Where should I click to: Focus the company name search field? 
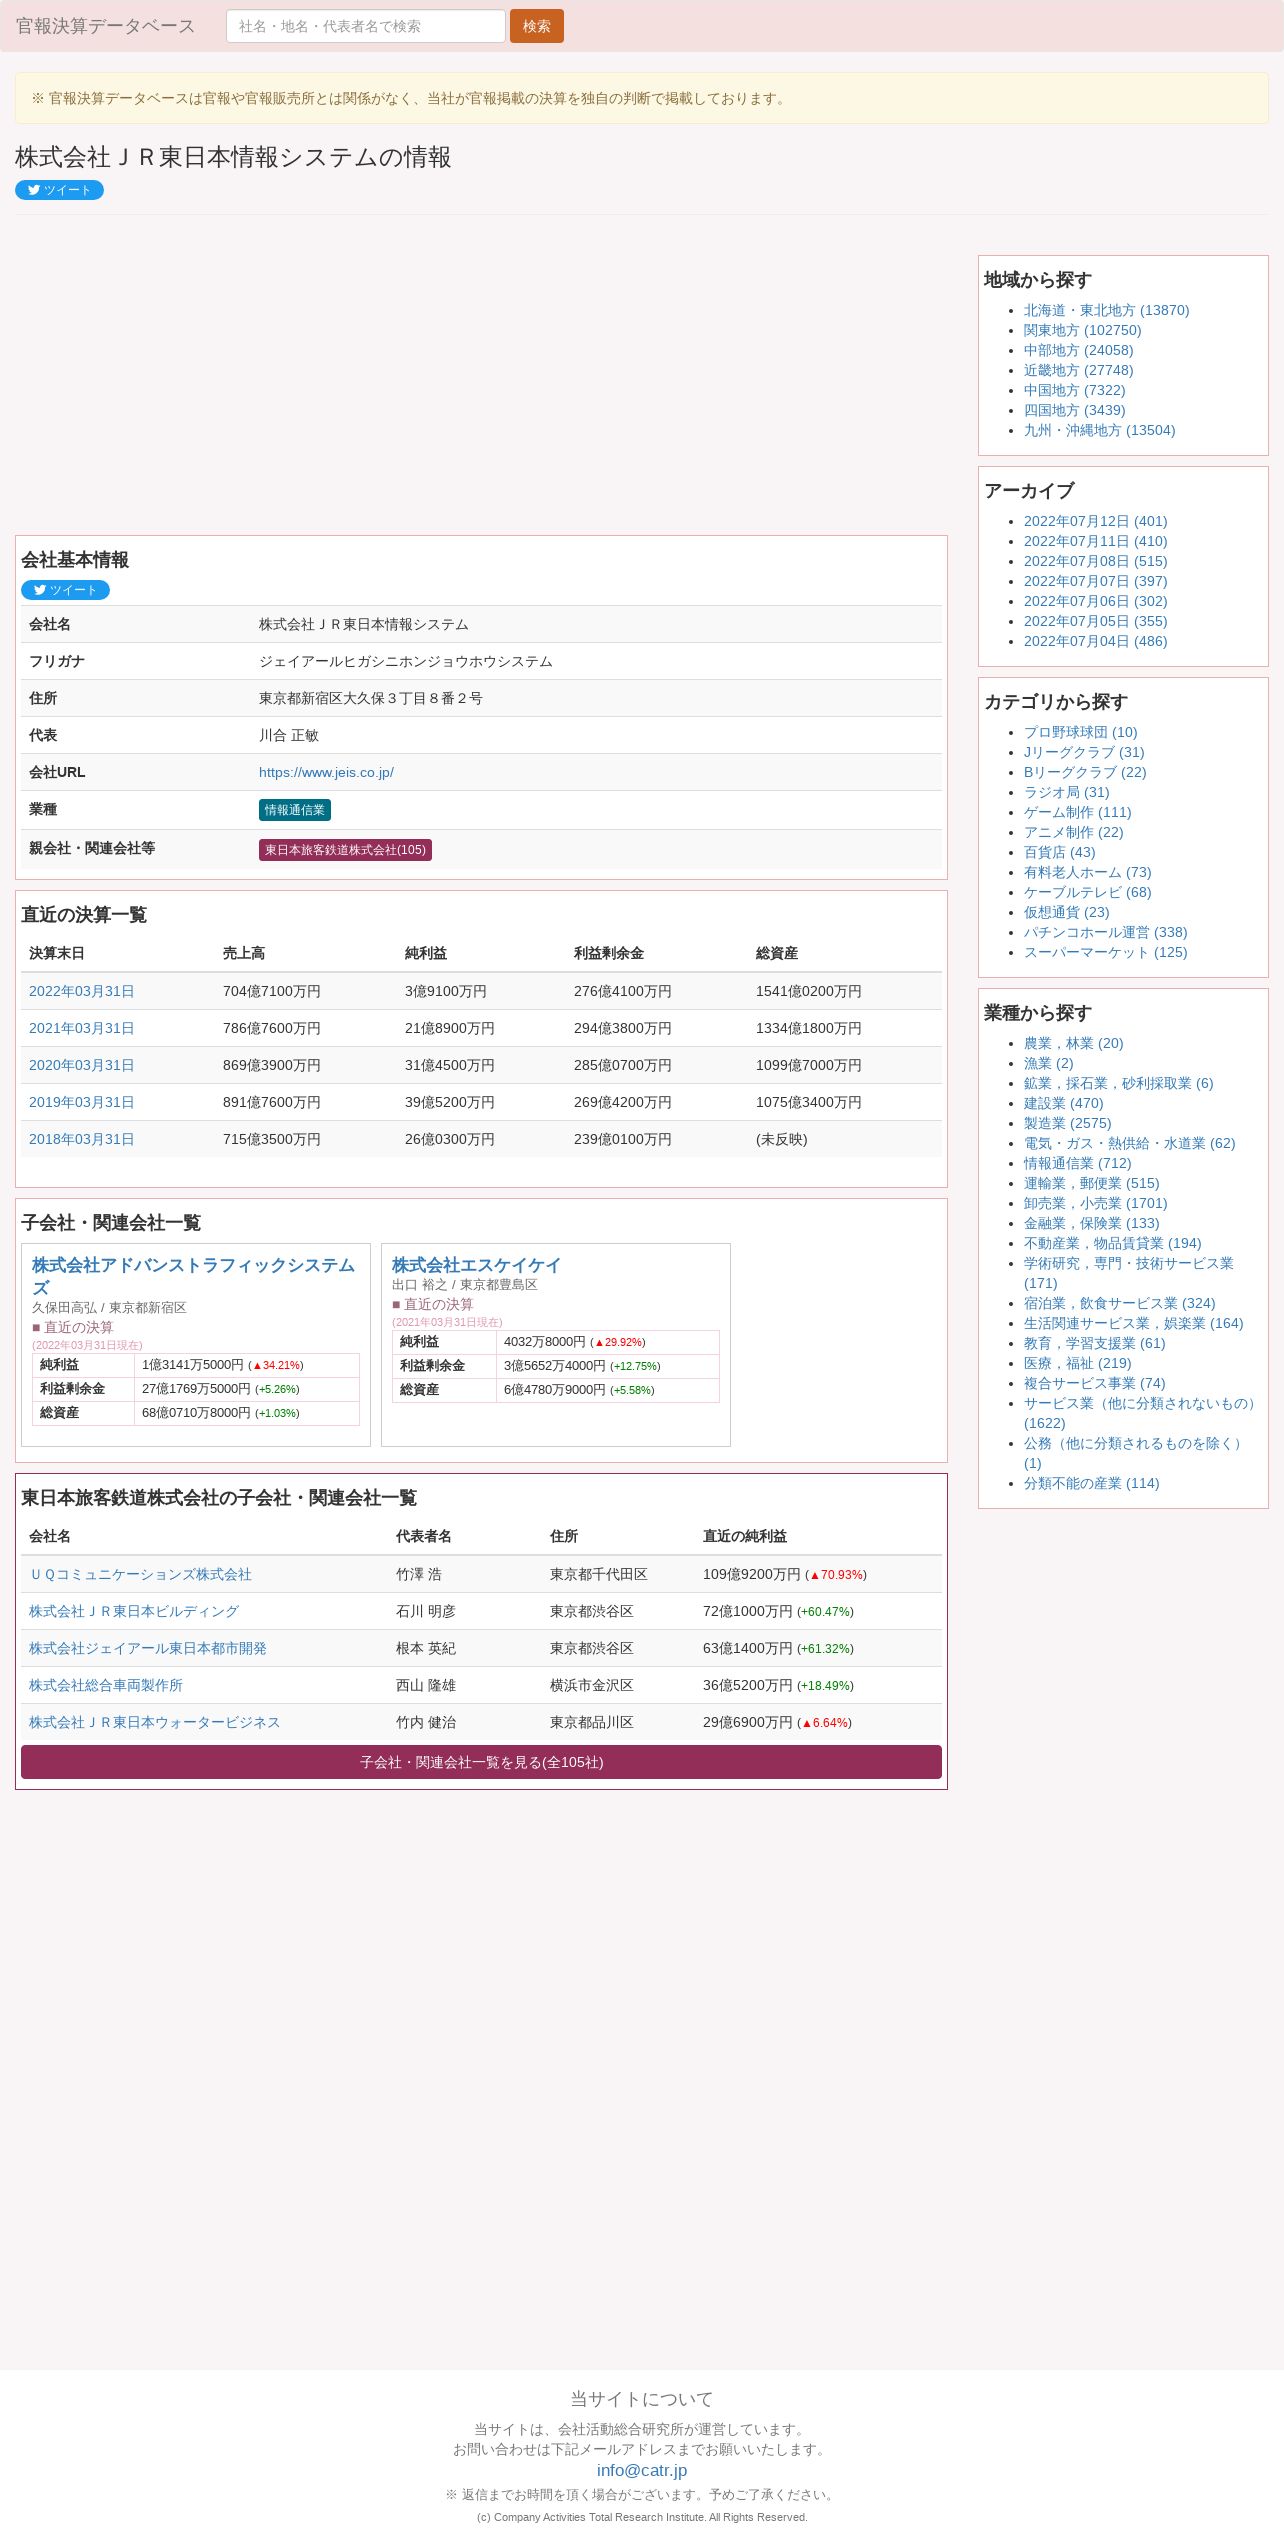tap(366, 26)
